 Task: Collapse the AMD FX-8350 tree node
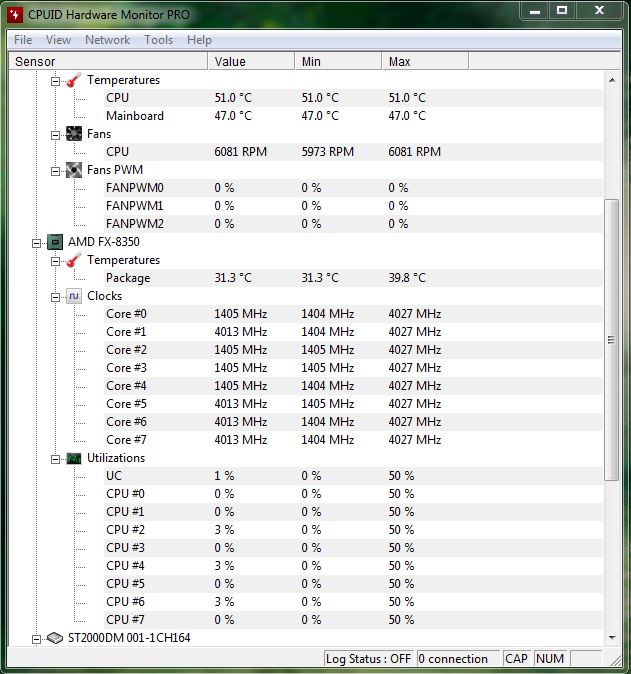[x=37, y=243]
